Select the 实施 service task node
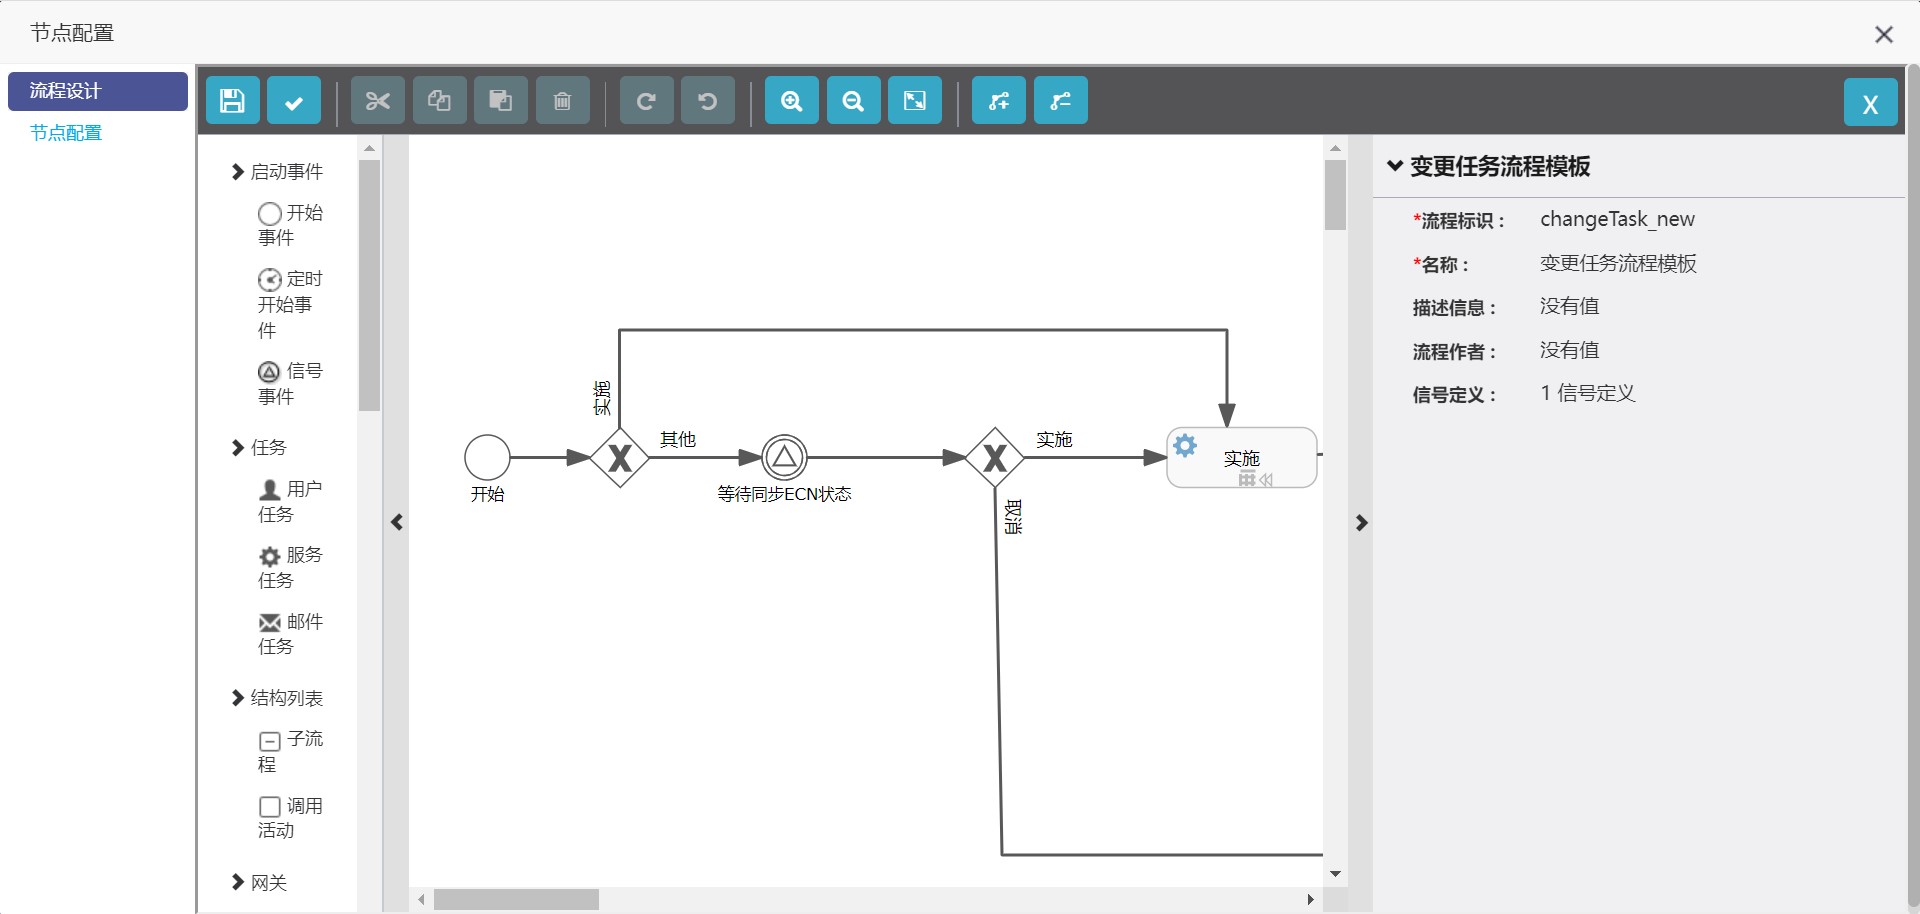Image resolution: width=1920 pixels, height=914 pixels. click(x=1241, y=458)
